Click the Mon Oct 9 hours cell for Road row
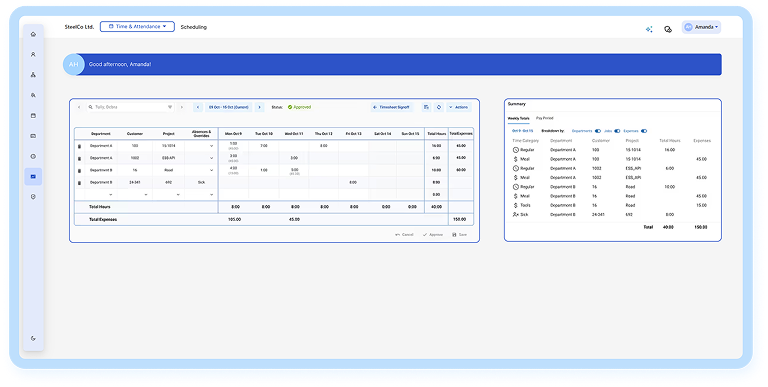Screen dimensions: 768x387 tap(234, 170)
